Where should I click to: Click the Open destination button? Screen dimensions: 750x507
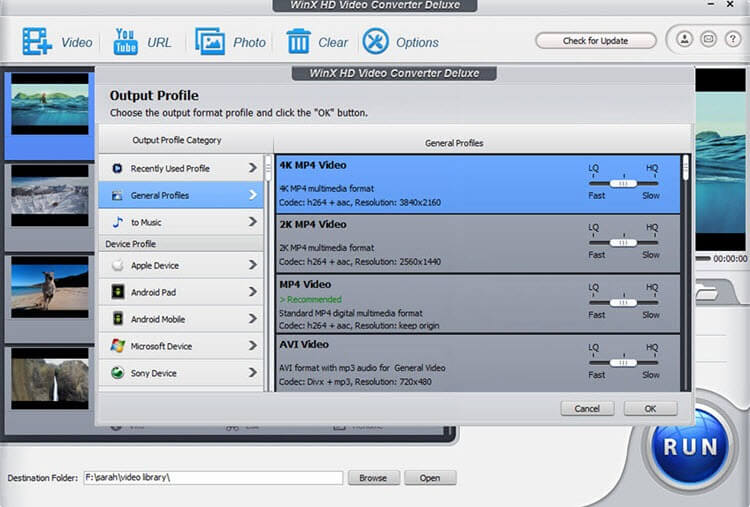(x=430, y=477)
